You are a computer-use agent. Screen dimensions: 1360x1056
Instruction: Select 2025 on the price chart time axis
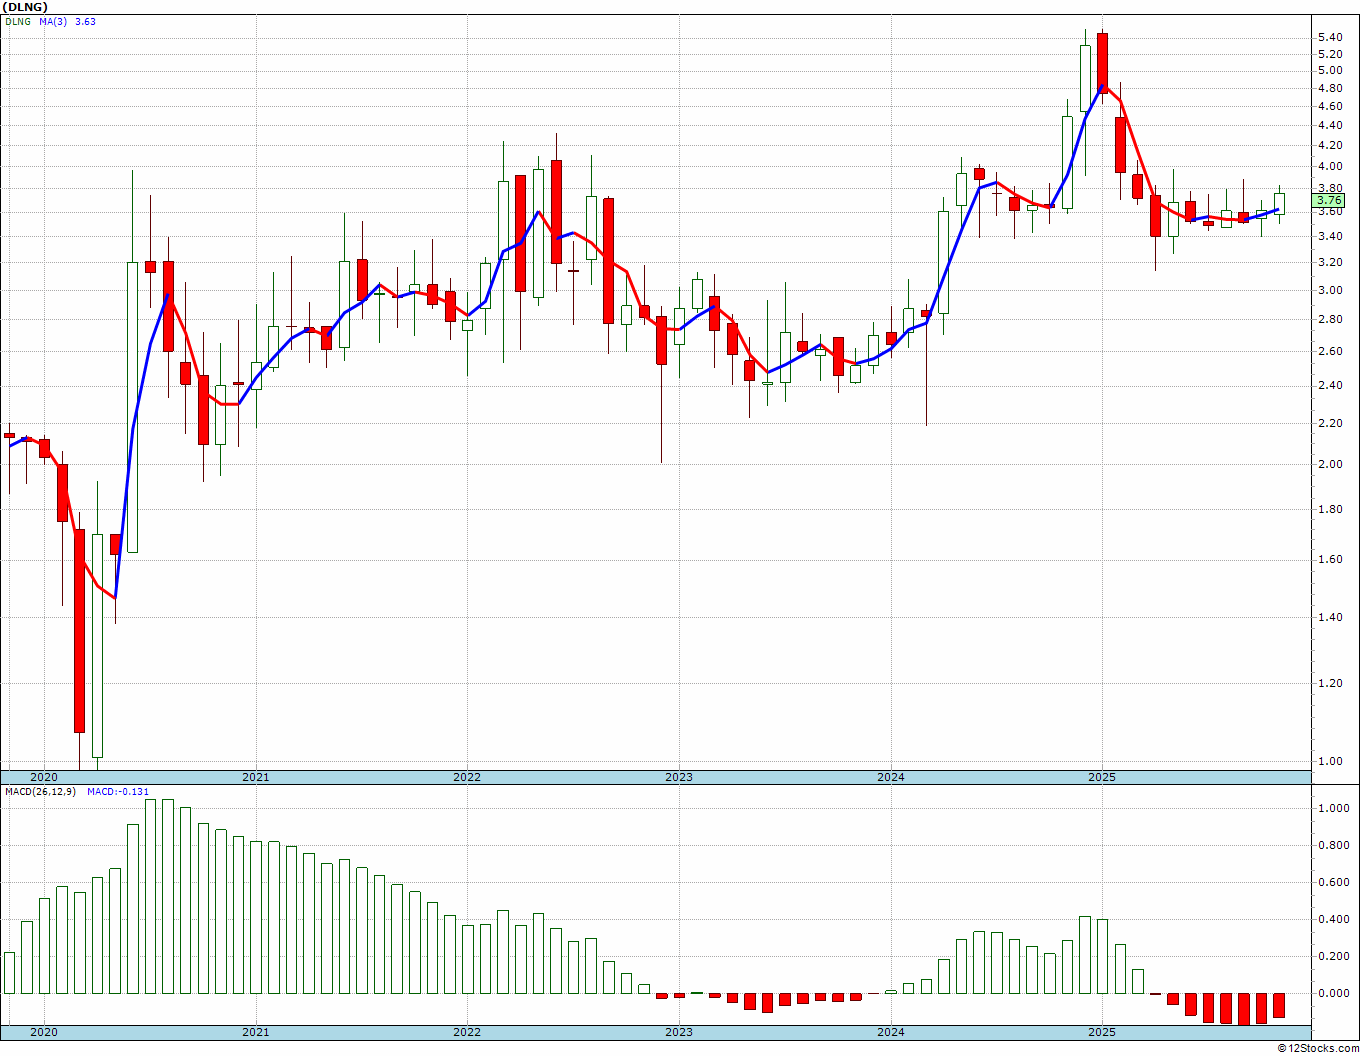pyautogui.click(x=1102, y=777)
